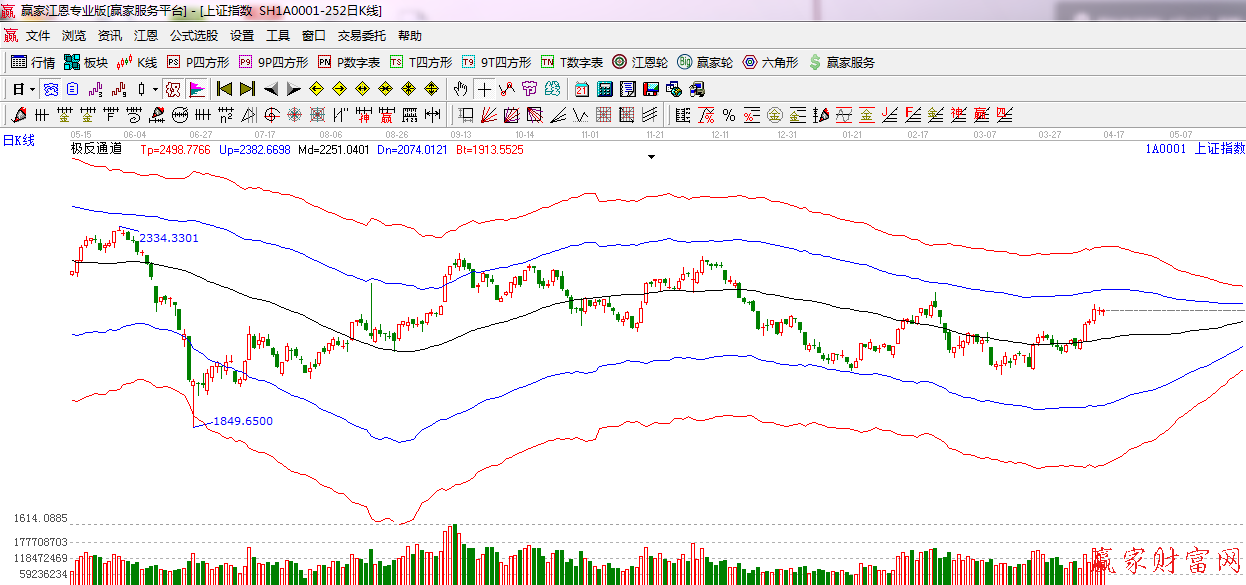Image resolution: width=1246 pixels, height=585 pixels.
Task: Click the 日K线 label at chart top-left
Action: [18, 140]
